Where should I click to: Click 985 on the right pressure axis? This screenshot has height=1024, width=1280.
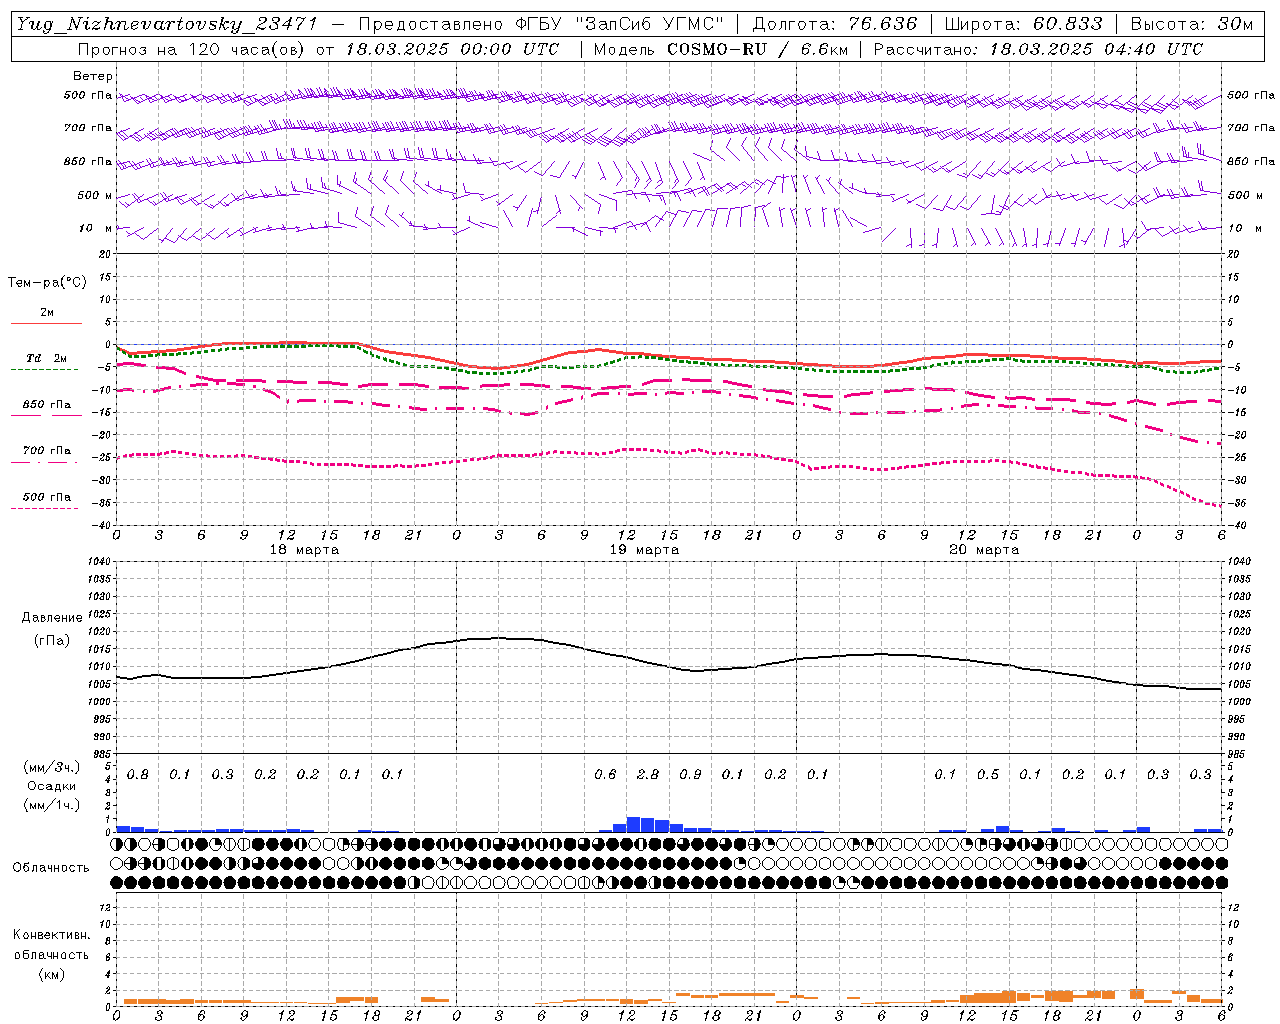[x=1238, y=754]
